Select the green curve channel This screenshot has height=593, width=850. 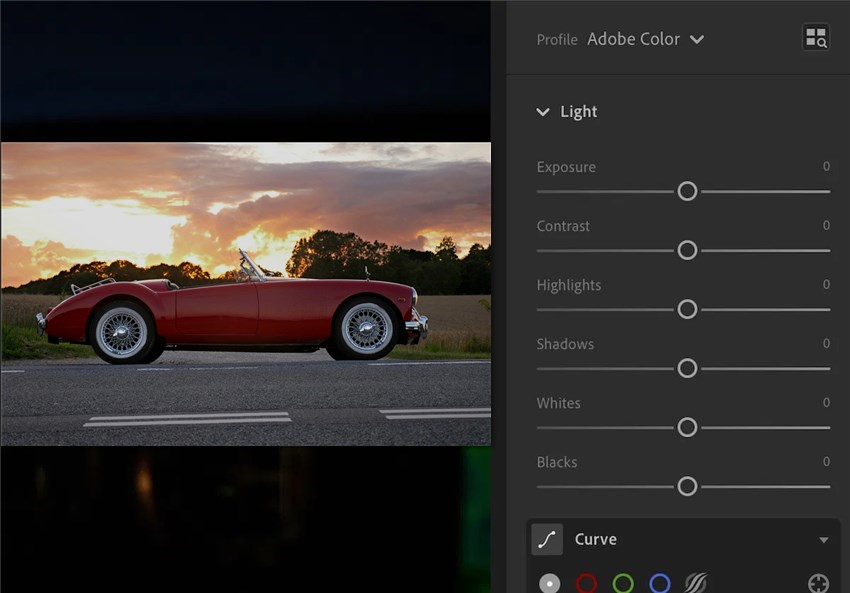coord(623,583)
